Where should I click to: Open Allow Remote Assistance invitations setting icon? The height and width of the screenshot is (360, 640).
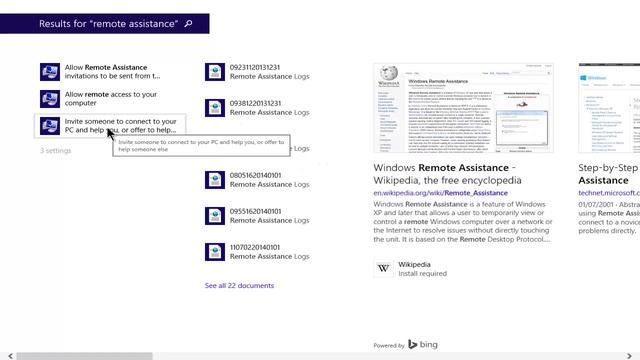(x=50, y=72)
